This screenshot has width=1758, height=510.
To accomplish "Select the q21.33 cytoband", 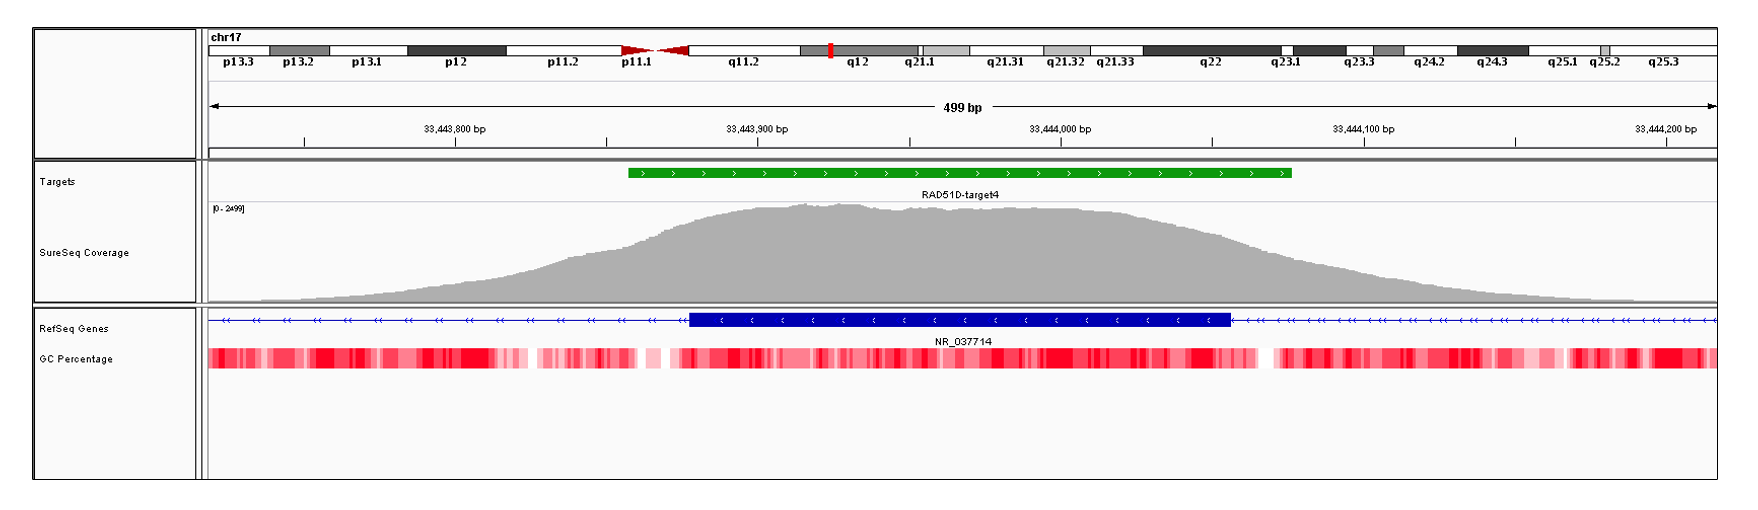I will pos(1116,50).
